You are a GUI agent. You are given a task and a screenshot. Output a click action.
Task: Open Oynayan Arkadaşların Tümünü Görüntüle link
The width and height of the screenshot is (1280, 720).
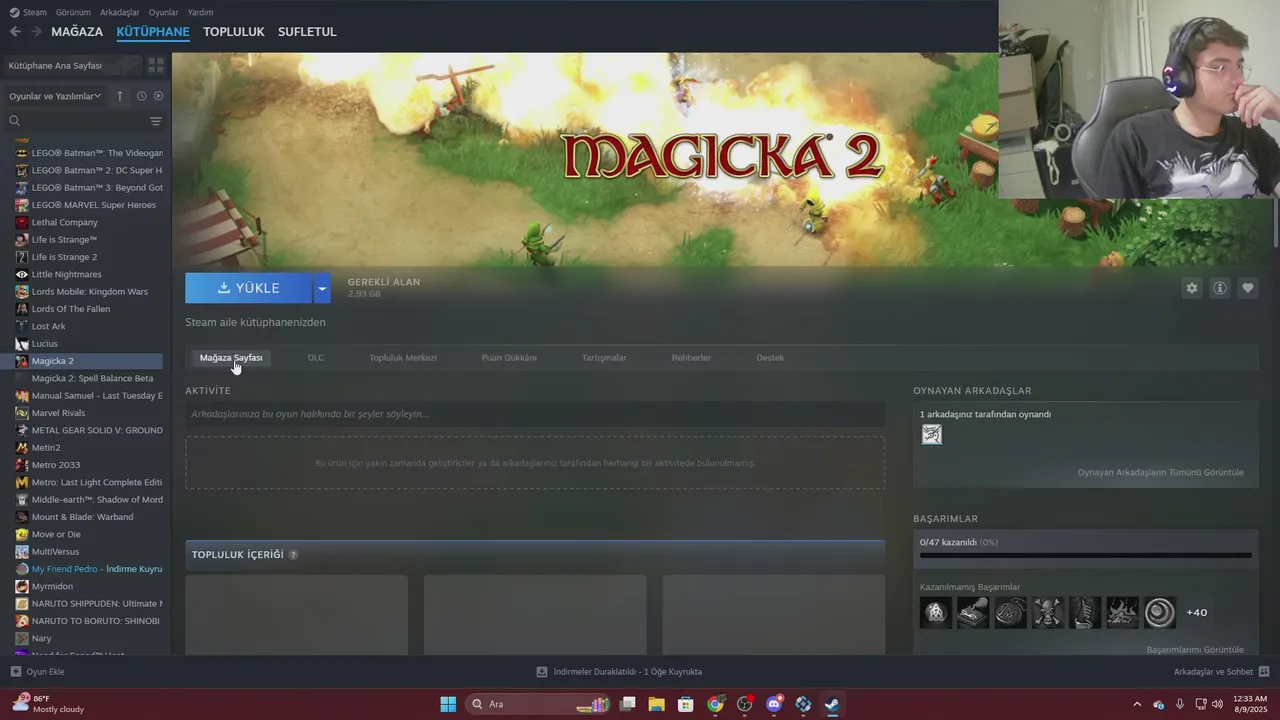(x=1161, y=472)
